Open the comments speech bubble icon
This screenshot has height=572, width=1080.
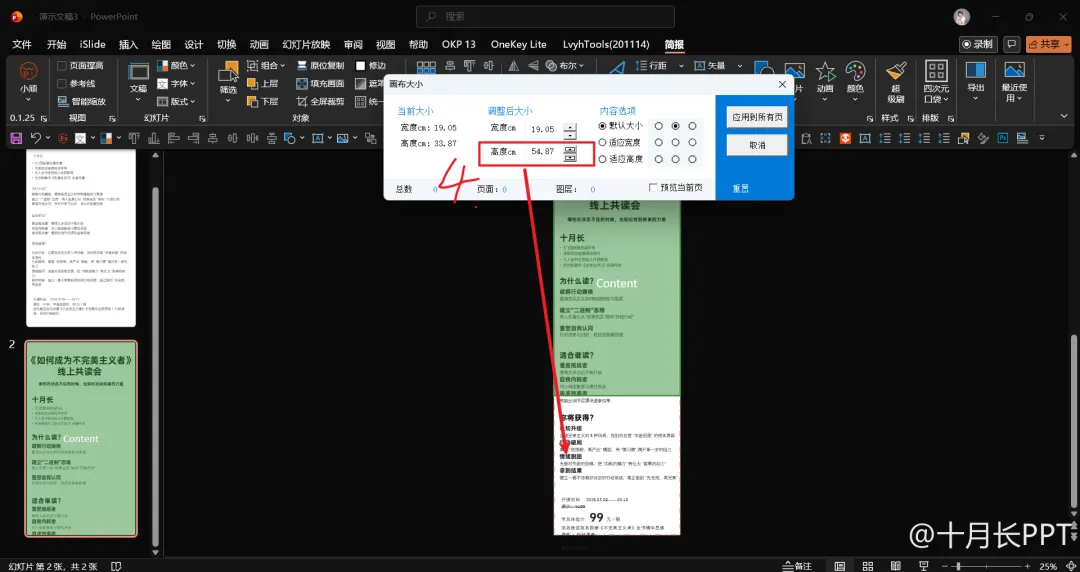(x=1012, y=44)
